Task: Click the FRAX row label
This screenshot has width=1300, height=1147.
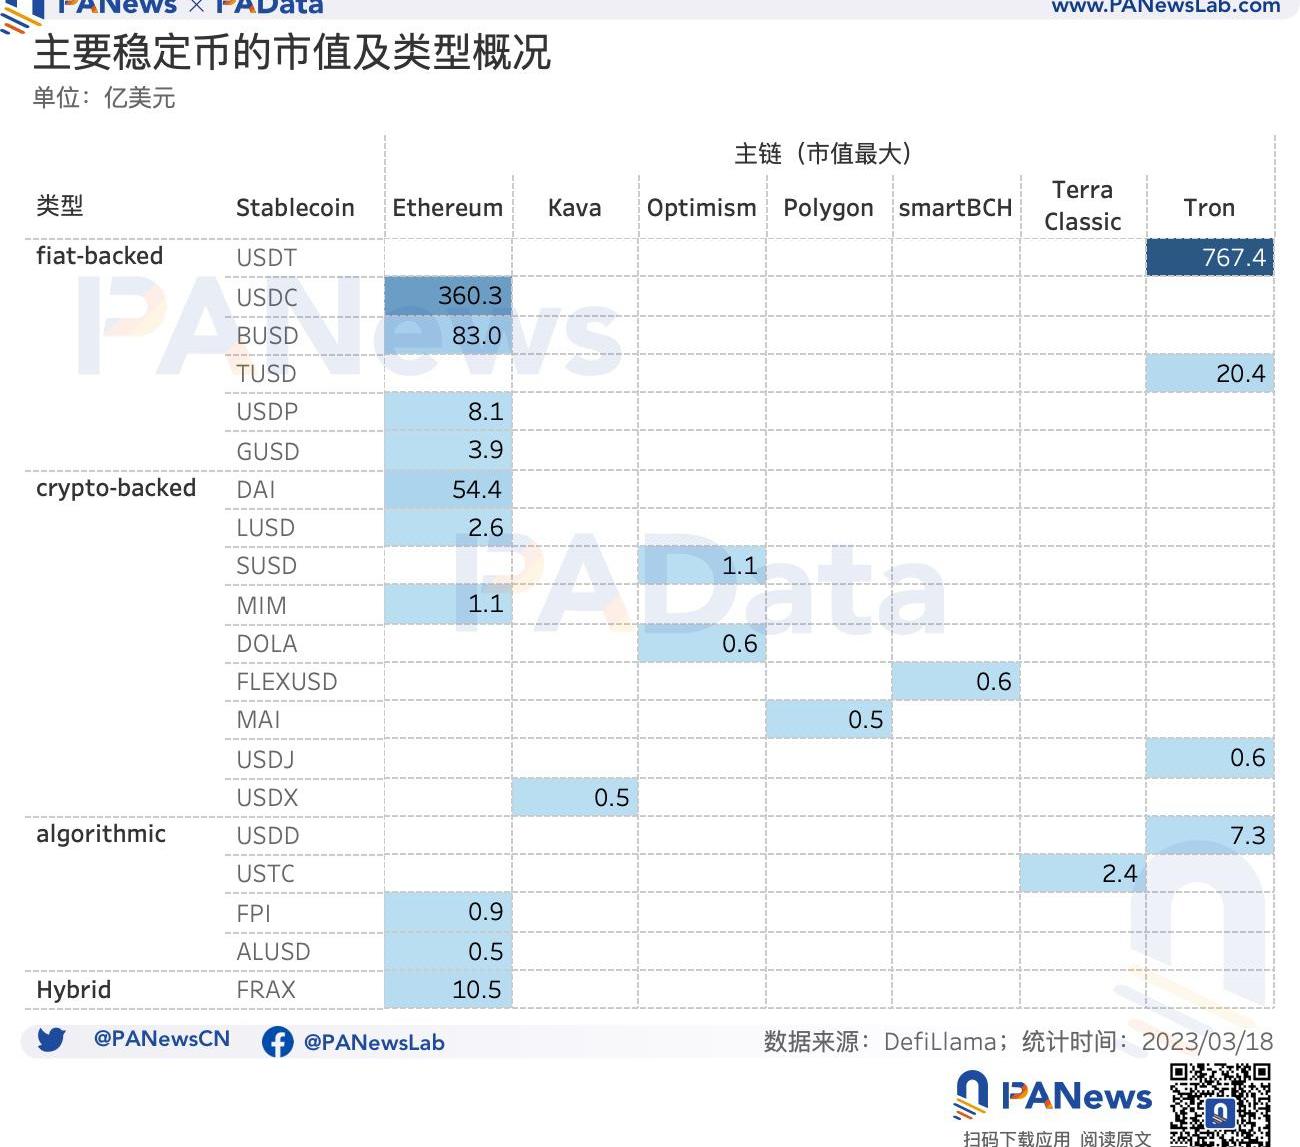Action: (266, 990)
